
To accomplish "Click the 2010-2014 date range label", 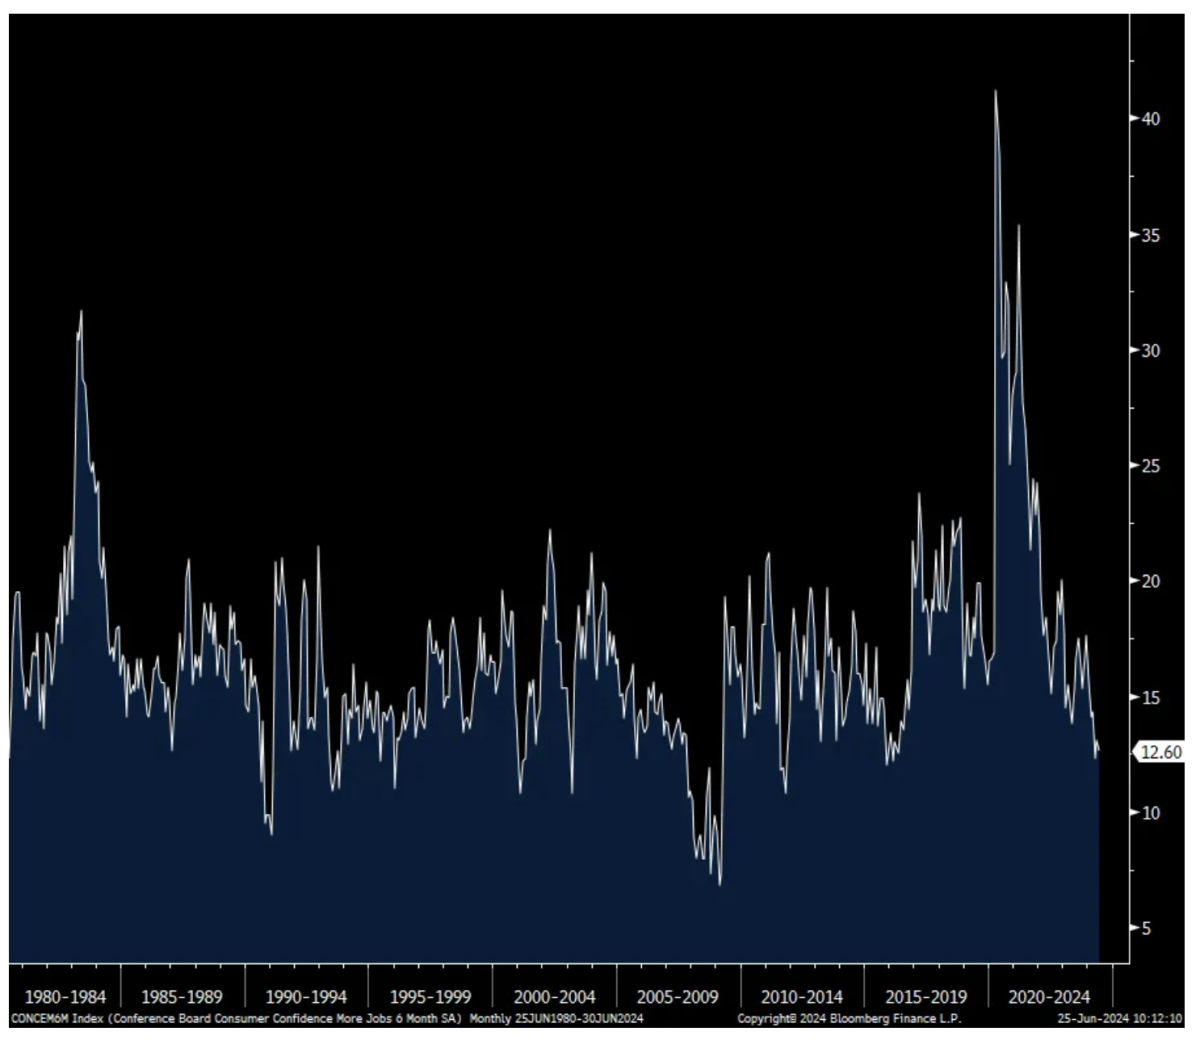I will click(801, 997).
